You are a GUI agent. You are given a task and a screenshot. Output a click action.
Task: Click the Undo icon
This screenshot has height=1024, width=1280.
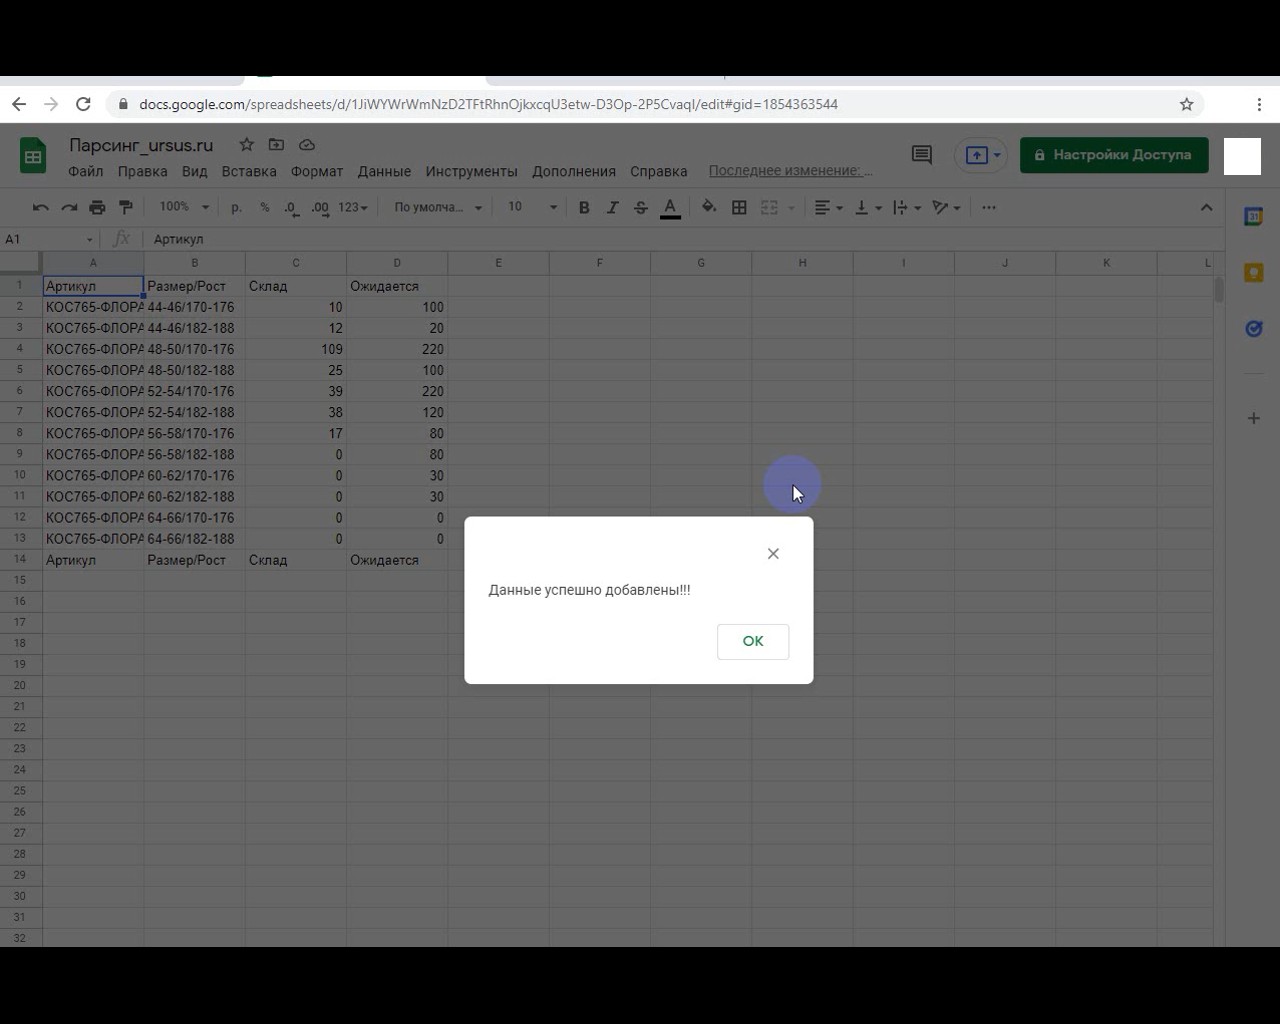41,207
